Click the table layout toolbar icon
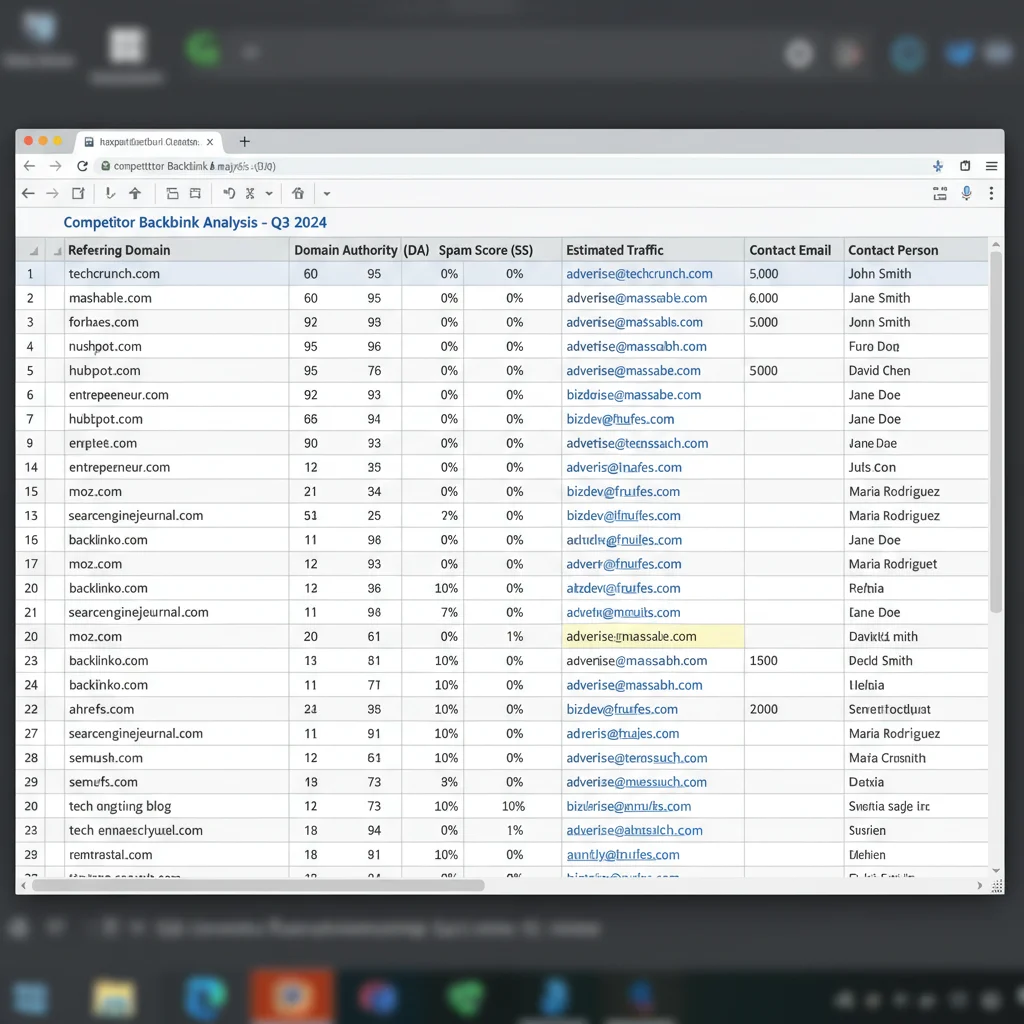Image resolution: width=1024 pixels, height=1024 pixels. pyautogui.click(x=195, y=193)
